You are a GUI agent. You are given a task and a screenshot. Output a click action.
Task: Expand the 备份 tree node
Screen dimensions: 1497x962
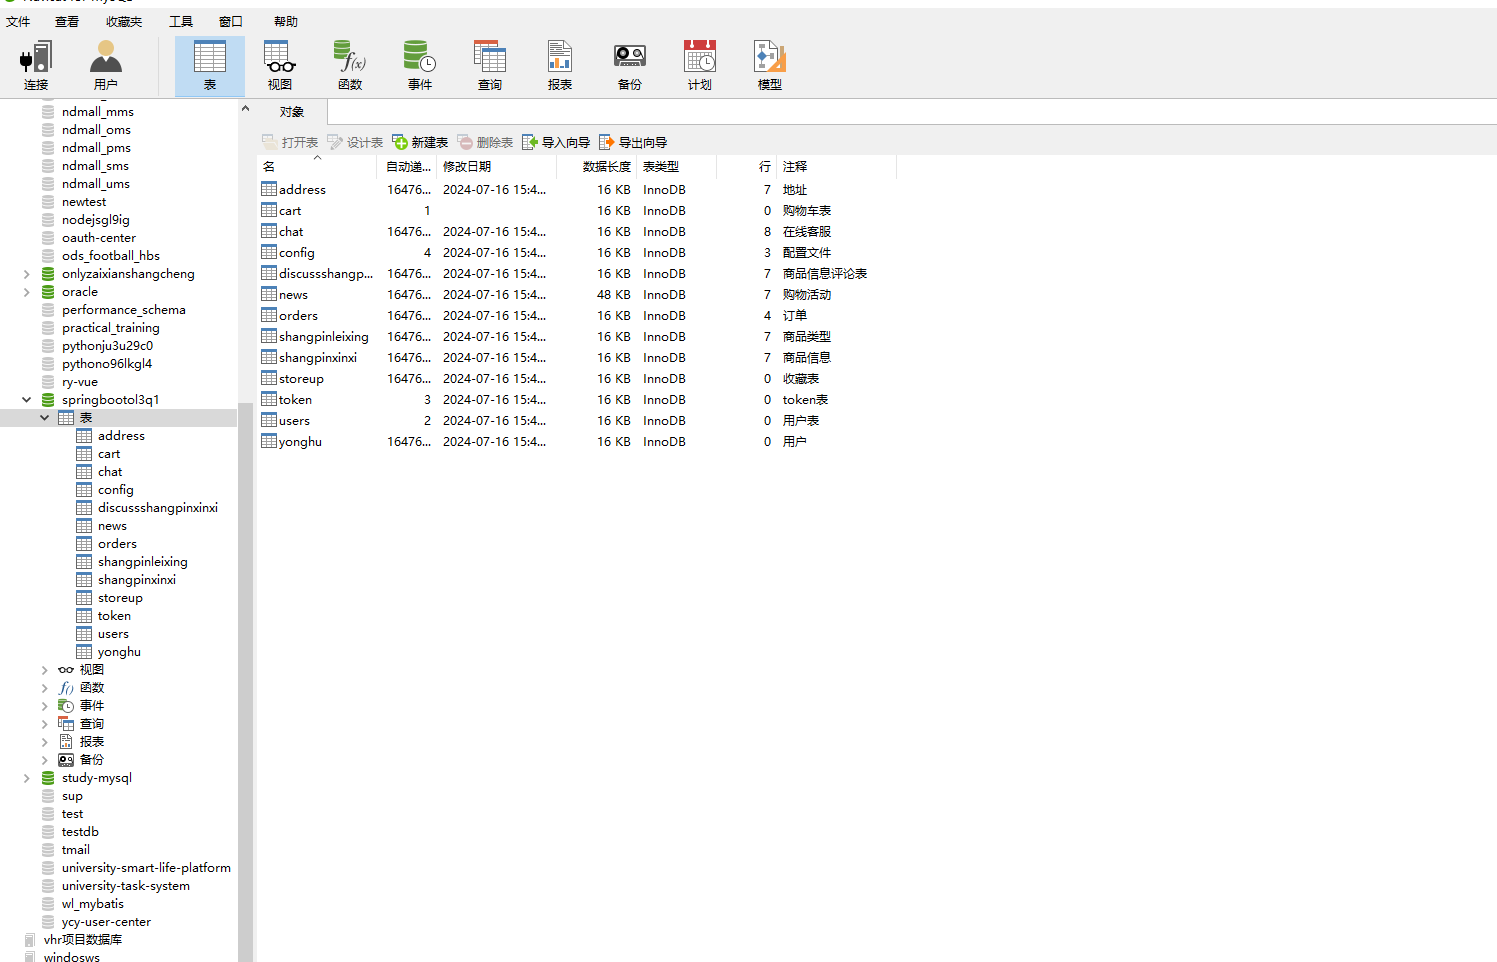click(44, 760)
